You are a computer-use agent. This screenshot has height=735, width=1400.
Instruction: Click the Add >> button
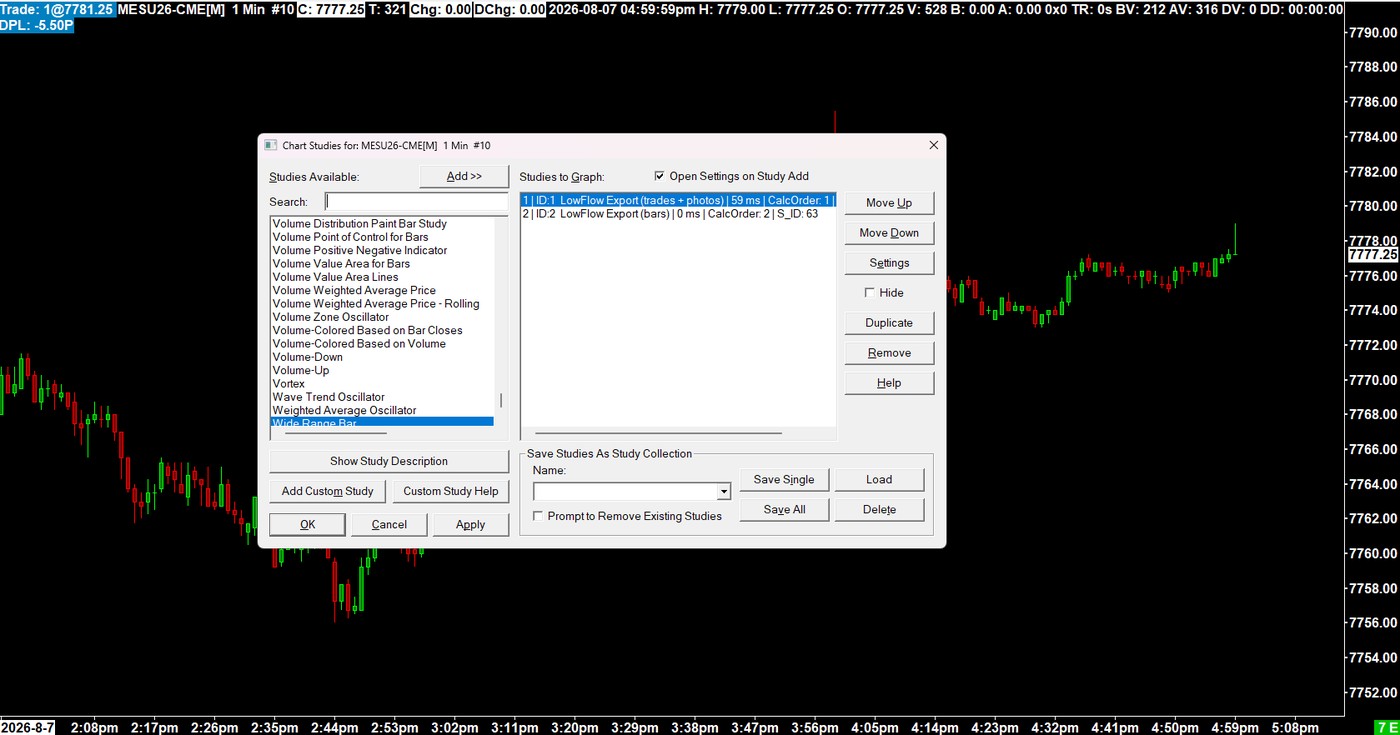click(464, 177)
